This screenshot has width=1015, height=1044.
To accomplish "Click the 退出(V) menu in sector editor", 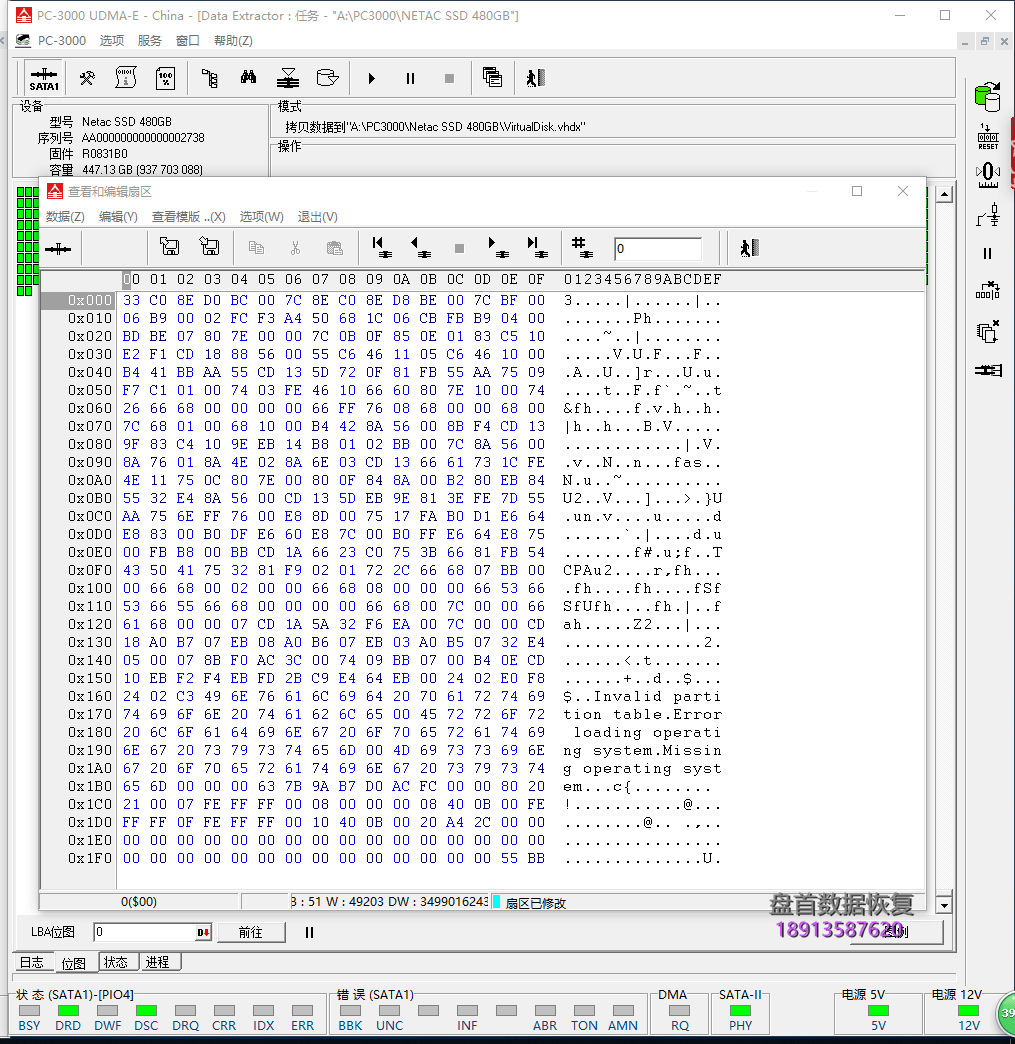I will click(x=317, y=216).
